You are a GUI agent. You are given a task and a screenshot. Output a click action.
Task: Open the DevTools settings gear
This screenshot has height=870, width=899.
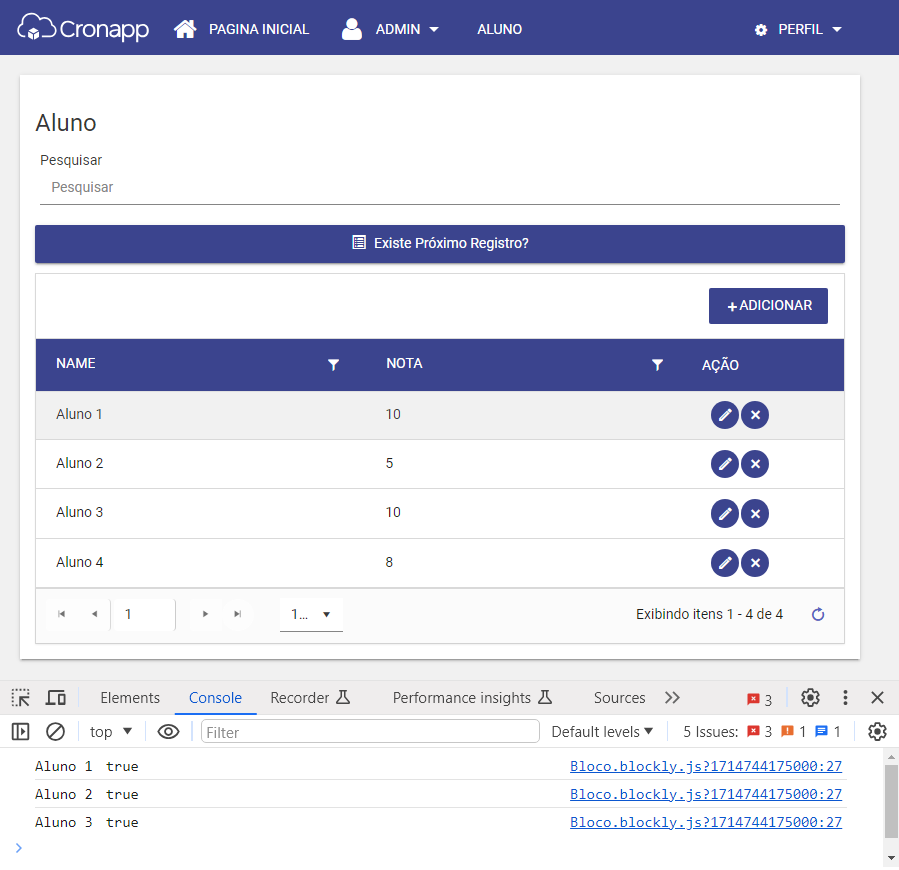(x=810, y=697)
